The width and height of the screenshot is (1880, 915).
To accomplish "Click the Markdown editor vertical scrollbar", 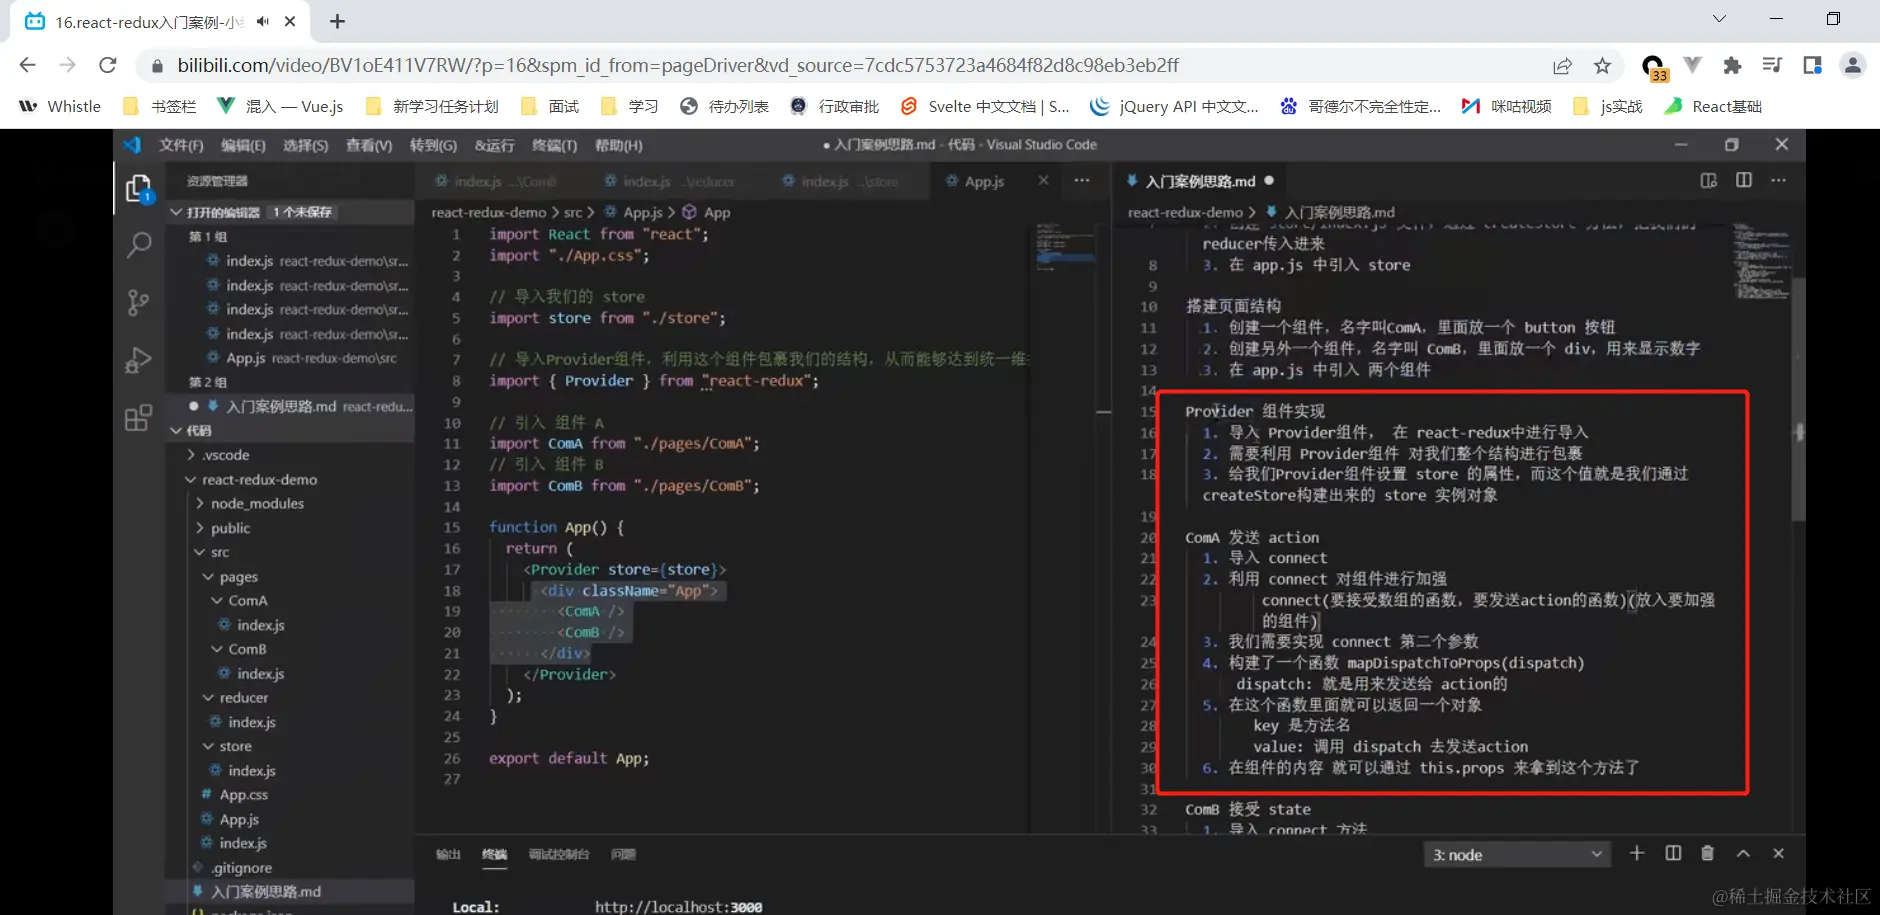I will (1799, 400).
